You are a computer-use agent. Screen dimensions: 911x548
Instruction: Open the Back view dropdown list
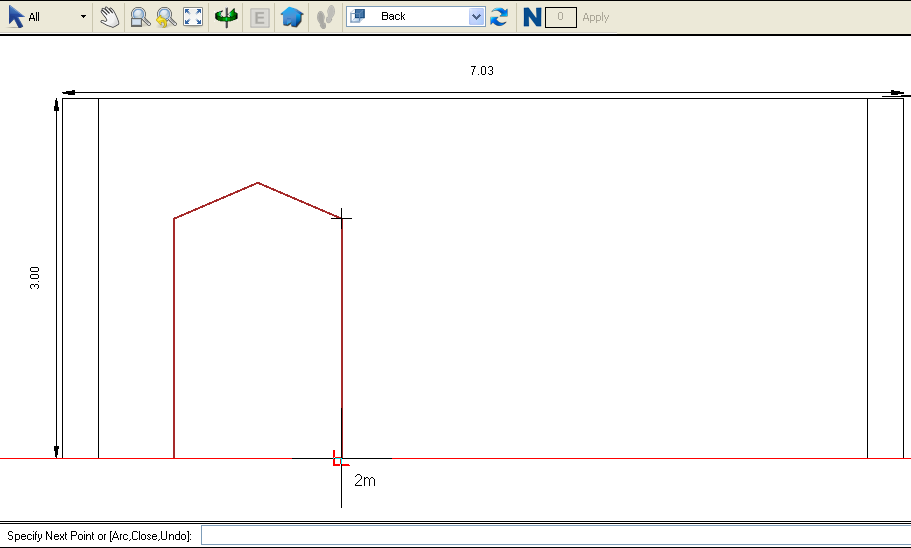(415, 16)
